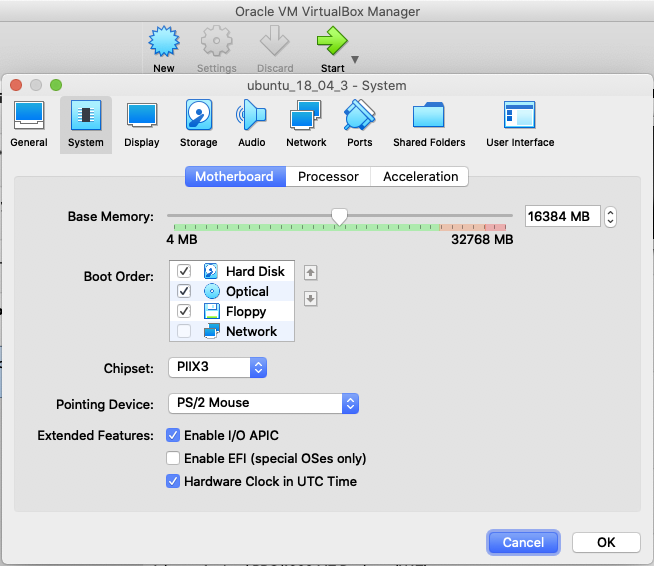Uncheck Hardware Clock in UTC Time
The image size is (654, 566).
[x=173, y=481]
